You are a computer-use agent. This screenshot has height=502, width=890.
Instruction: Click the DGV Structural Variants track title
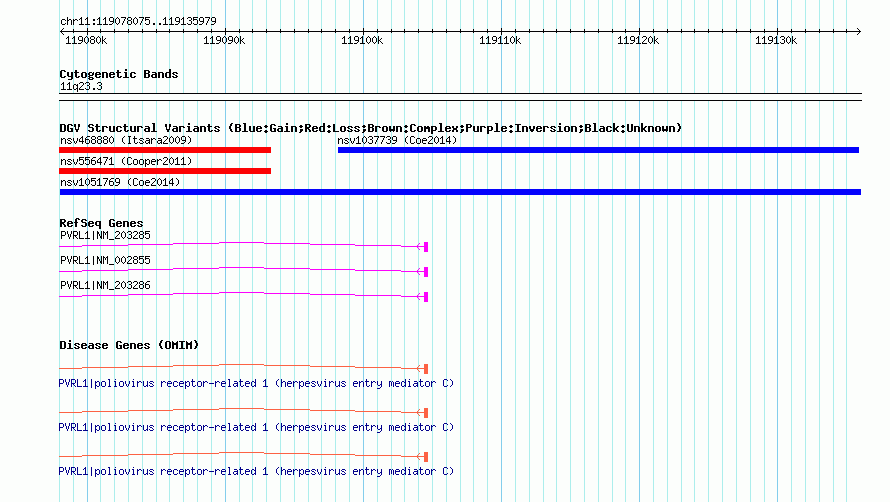point(370,128)
